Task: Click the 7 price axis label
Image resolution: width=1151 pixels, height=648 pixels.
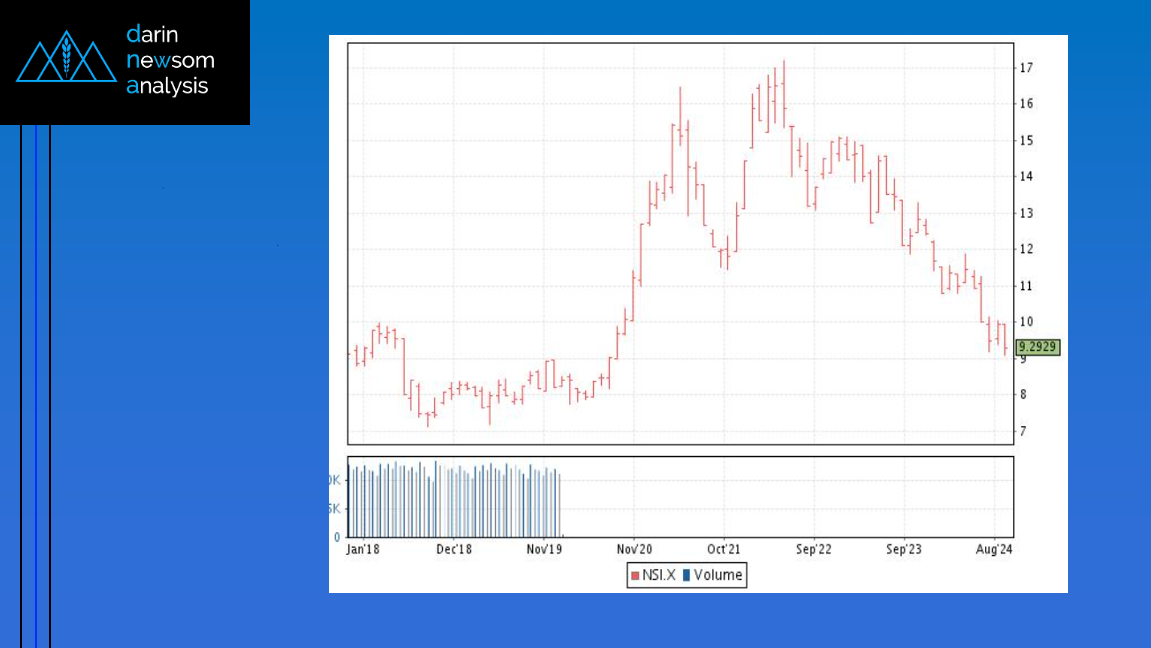Action: [1023, 431]
